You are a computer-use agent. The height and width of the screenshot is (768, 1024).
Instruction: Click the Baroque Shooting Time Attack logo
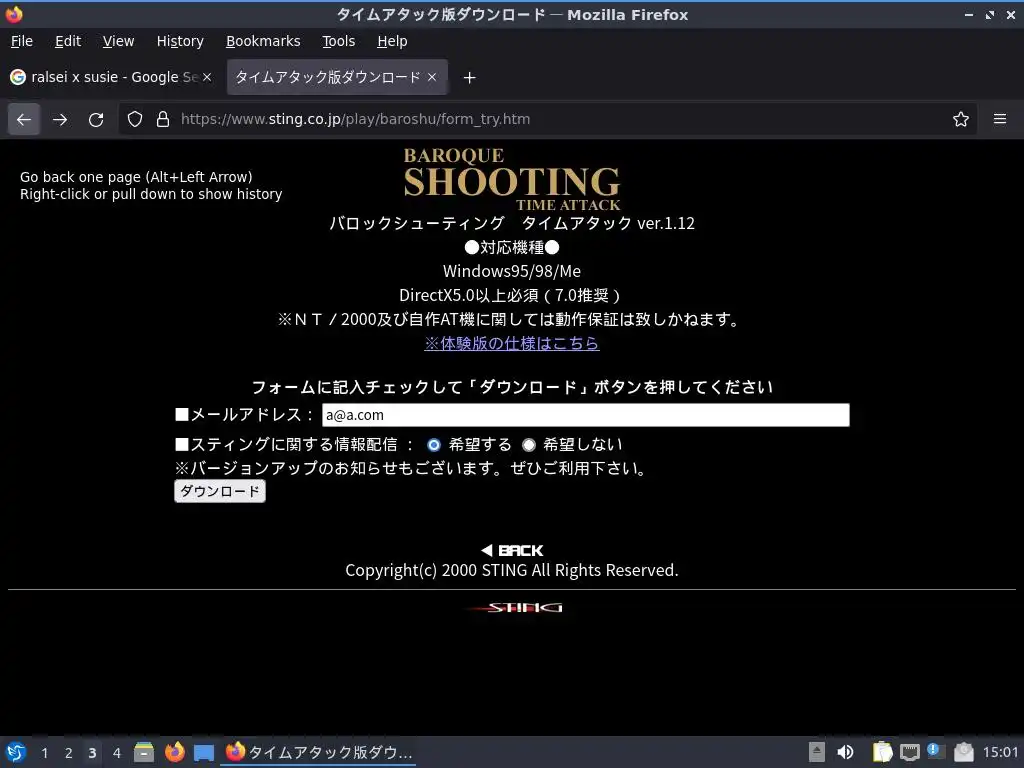pos(512,179)
